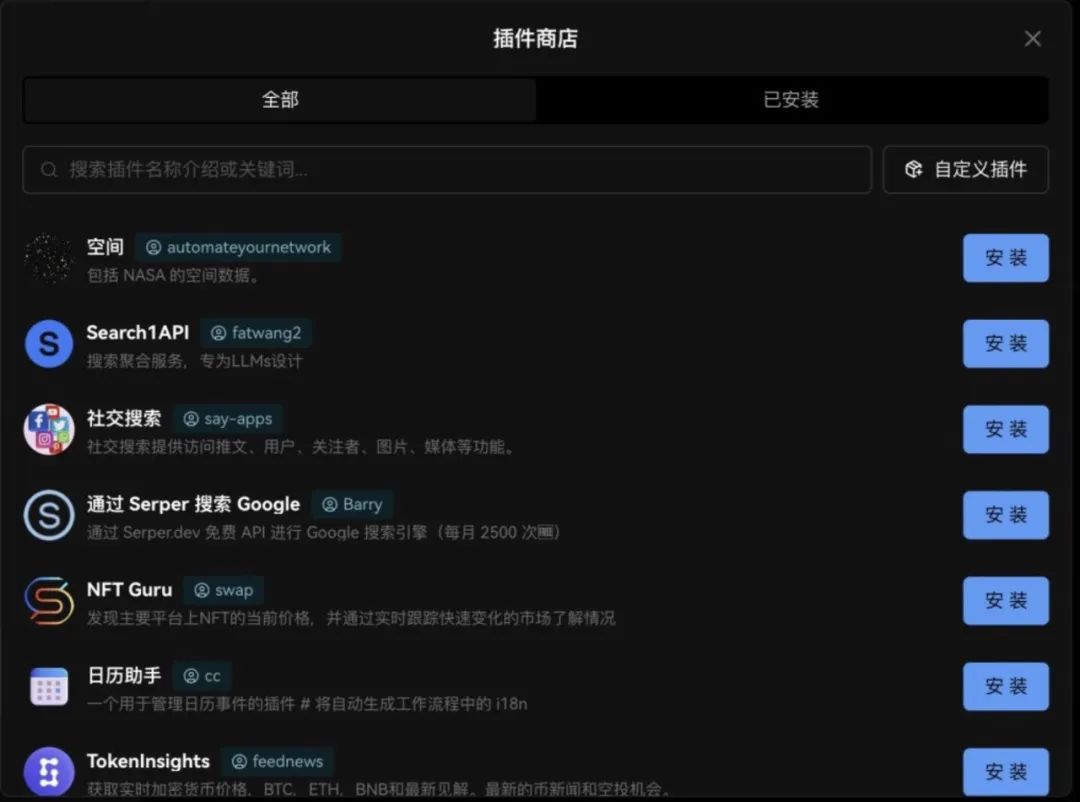Focus the plugin search input field
This screenshot has width=1080, height=802.
tap(448, 169)
